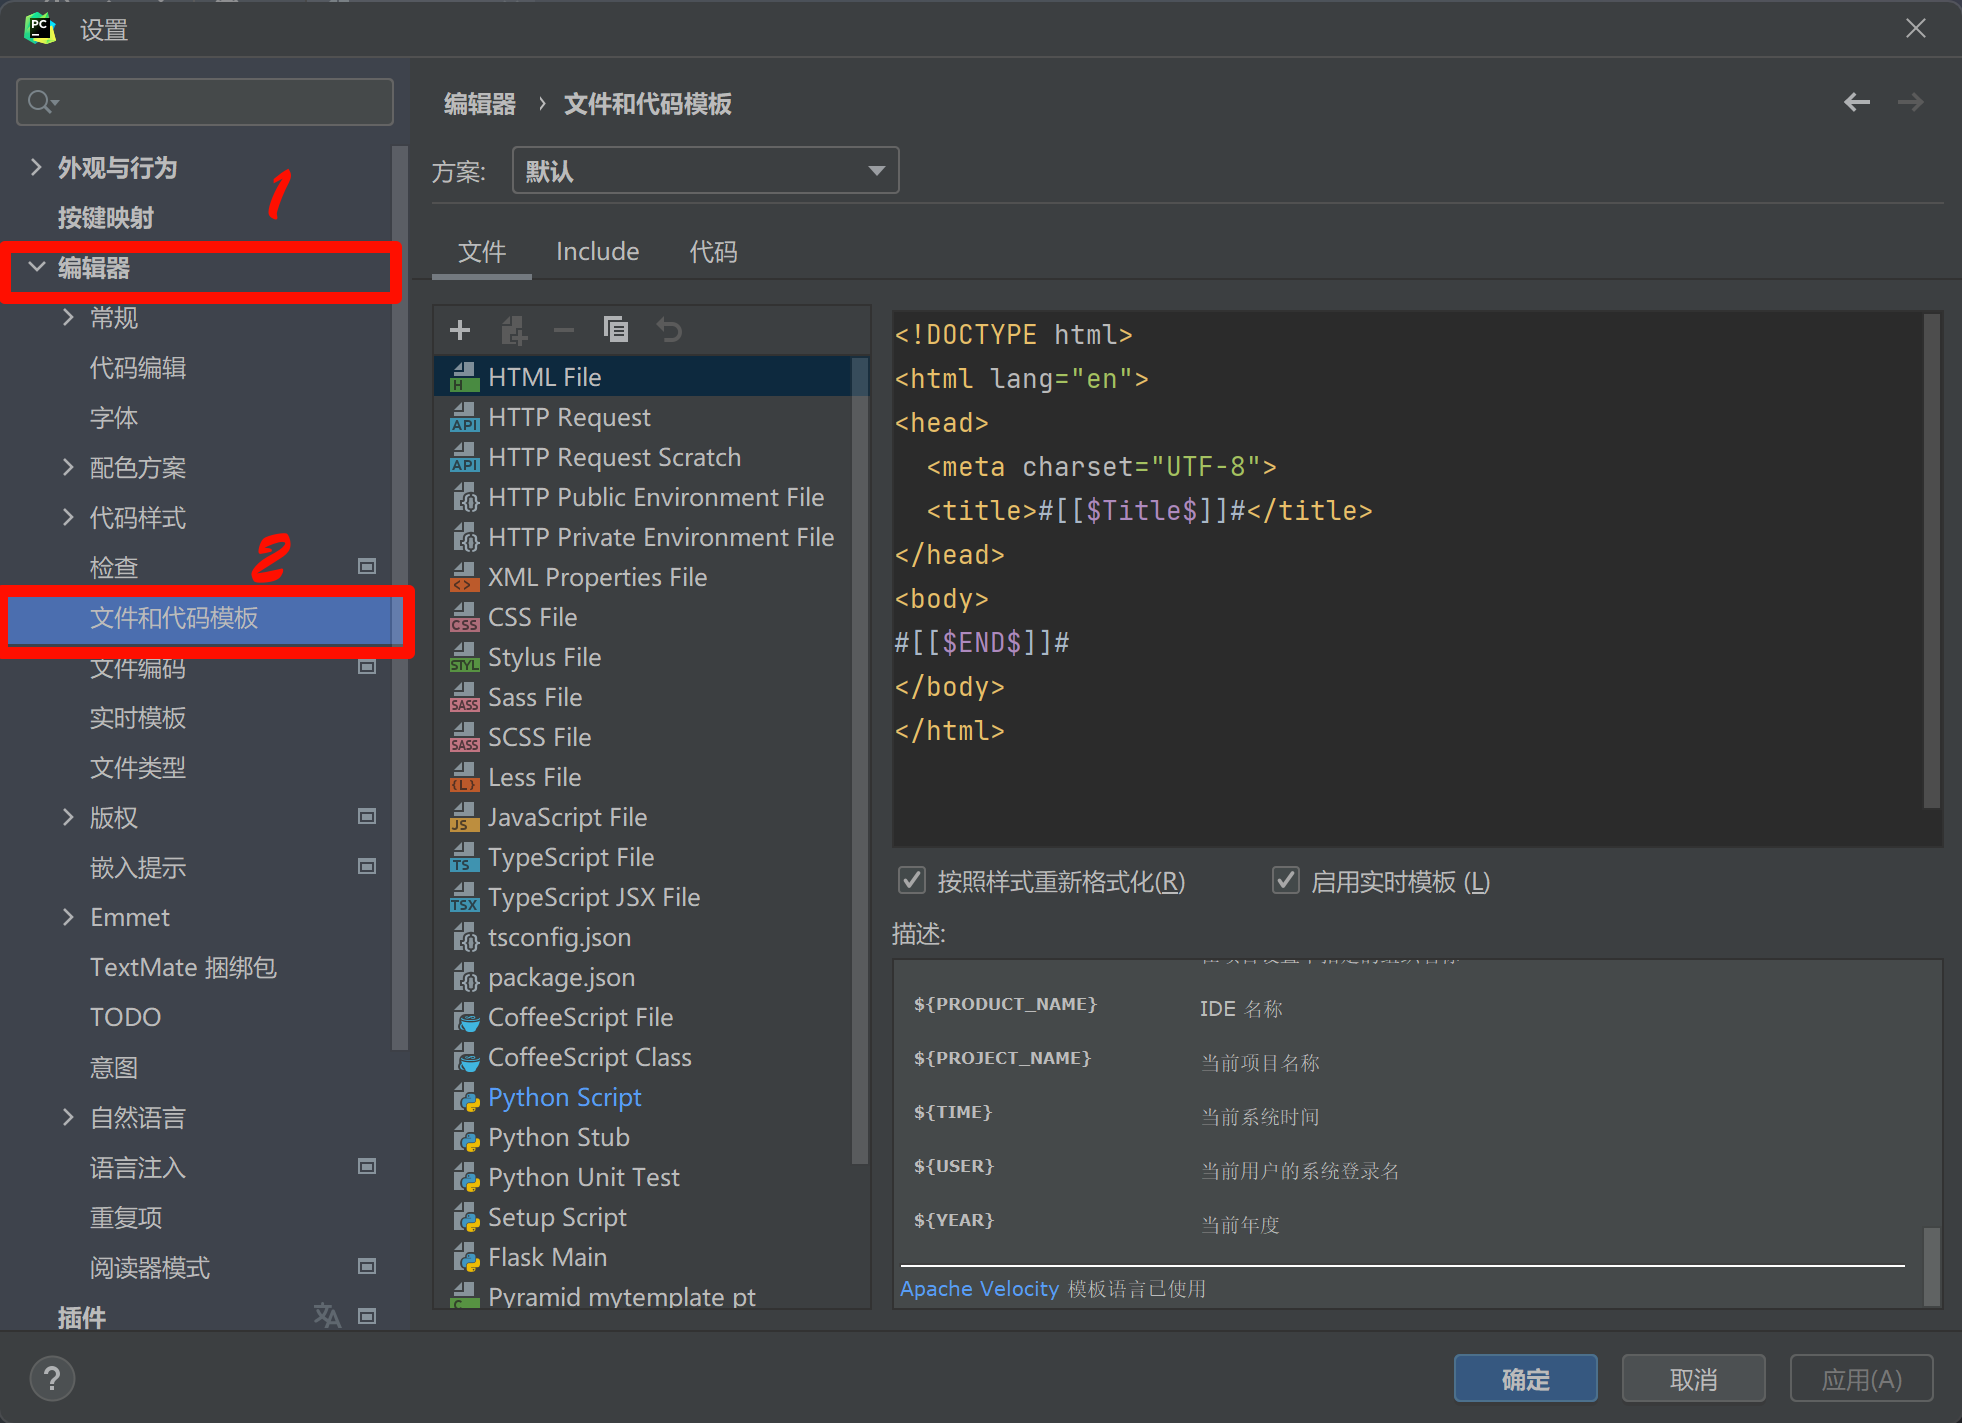Screen dimensions: 1962x1423
Task: Toggle the enable live templates checkbox
Action: click(x=1285, y=881)
